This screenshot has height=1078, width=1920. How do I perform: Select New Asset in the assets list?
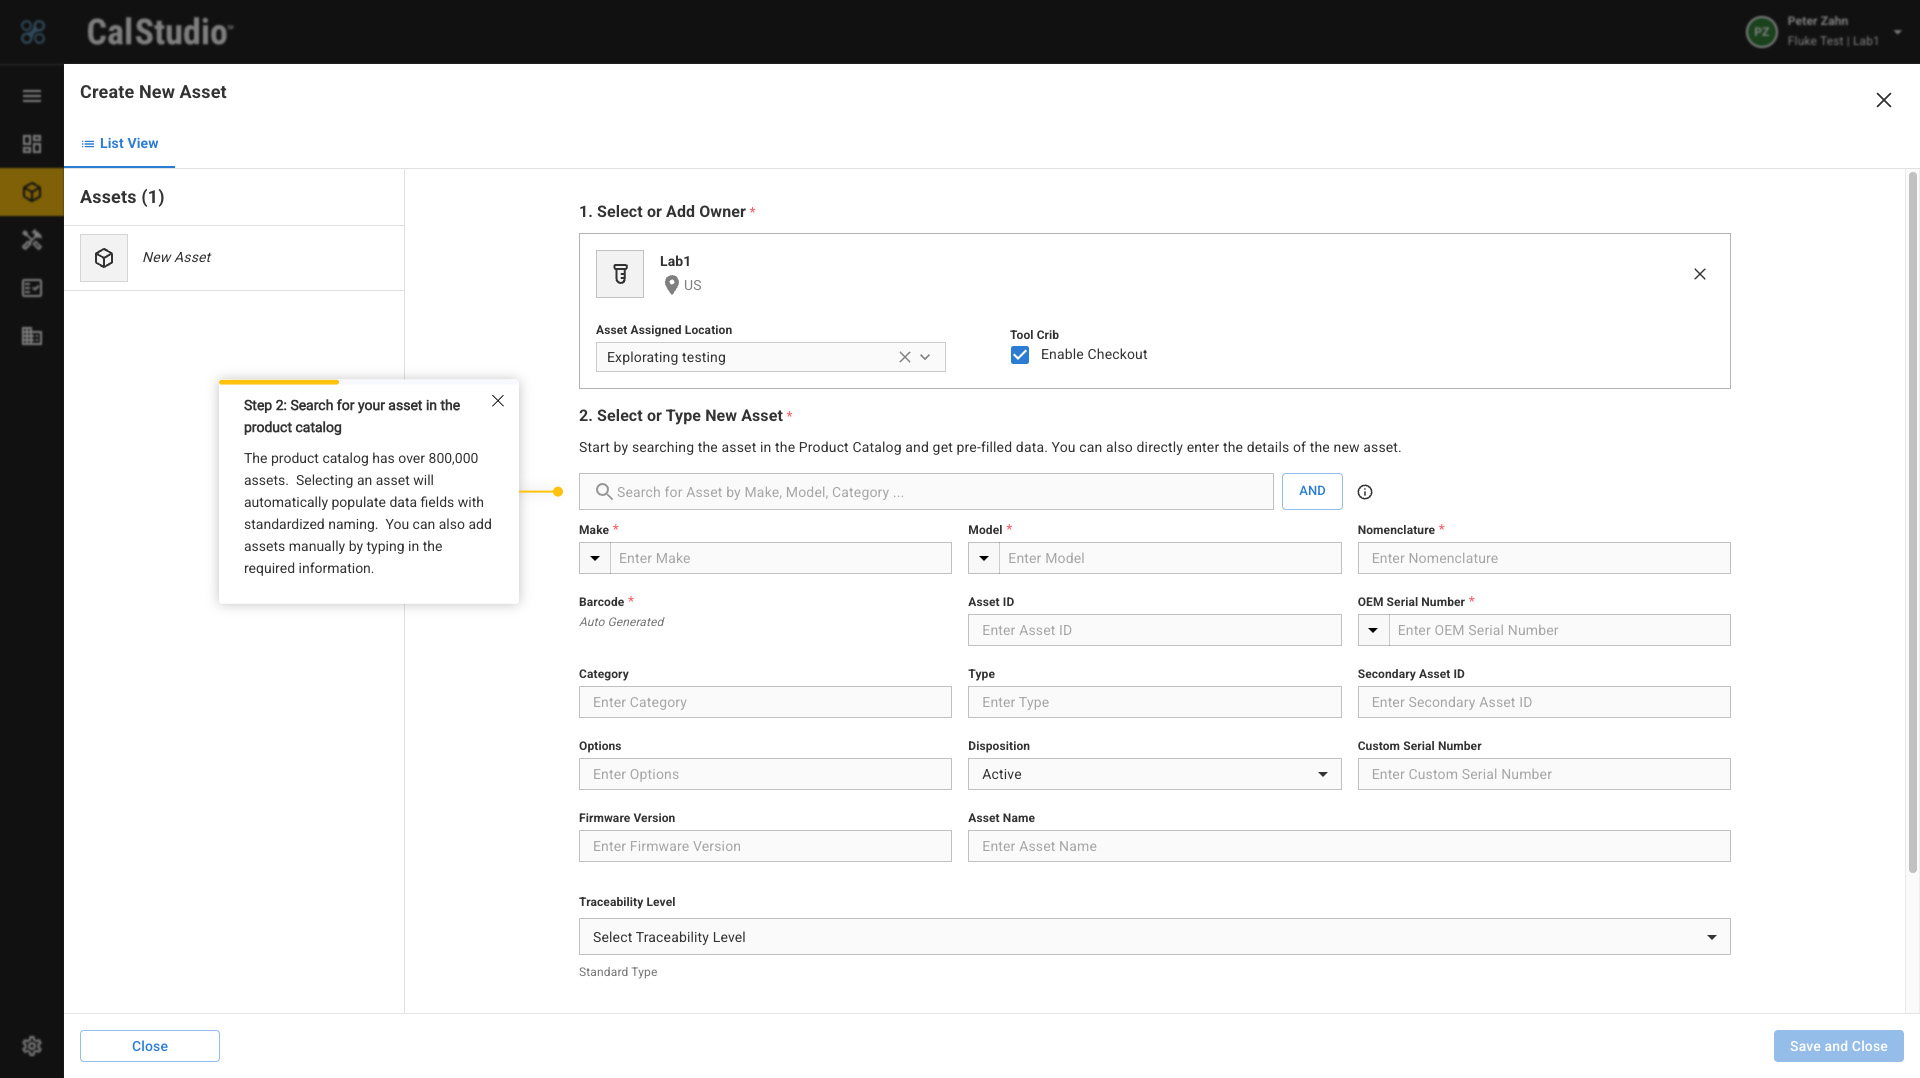coord(234,258)
